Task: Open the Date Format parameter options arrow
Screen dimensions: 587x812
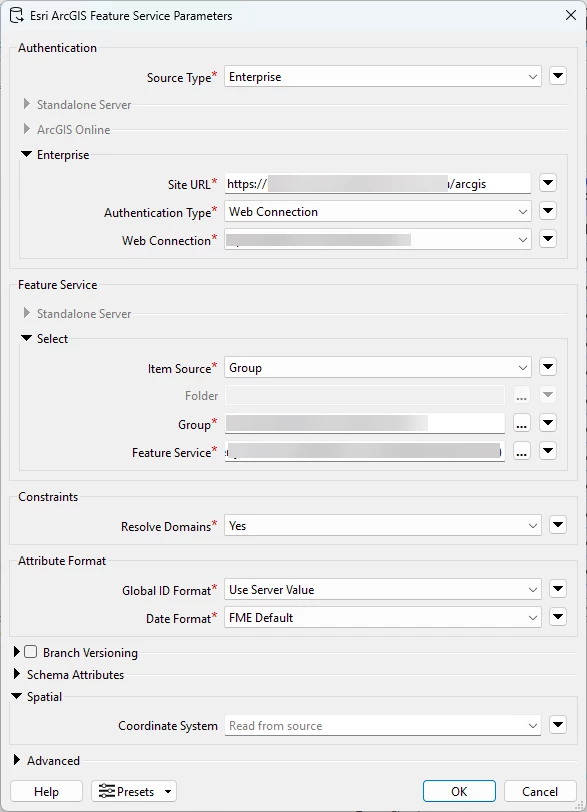Action: pos(557,617)
